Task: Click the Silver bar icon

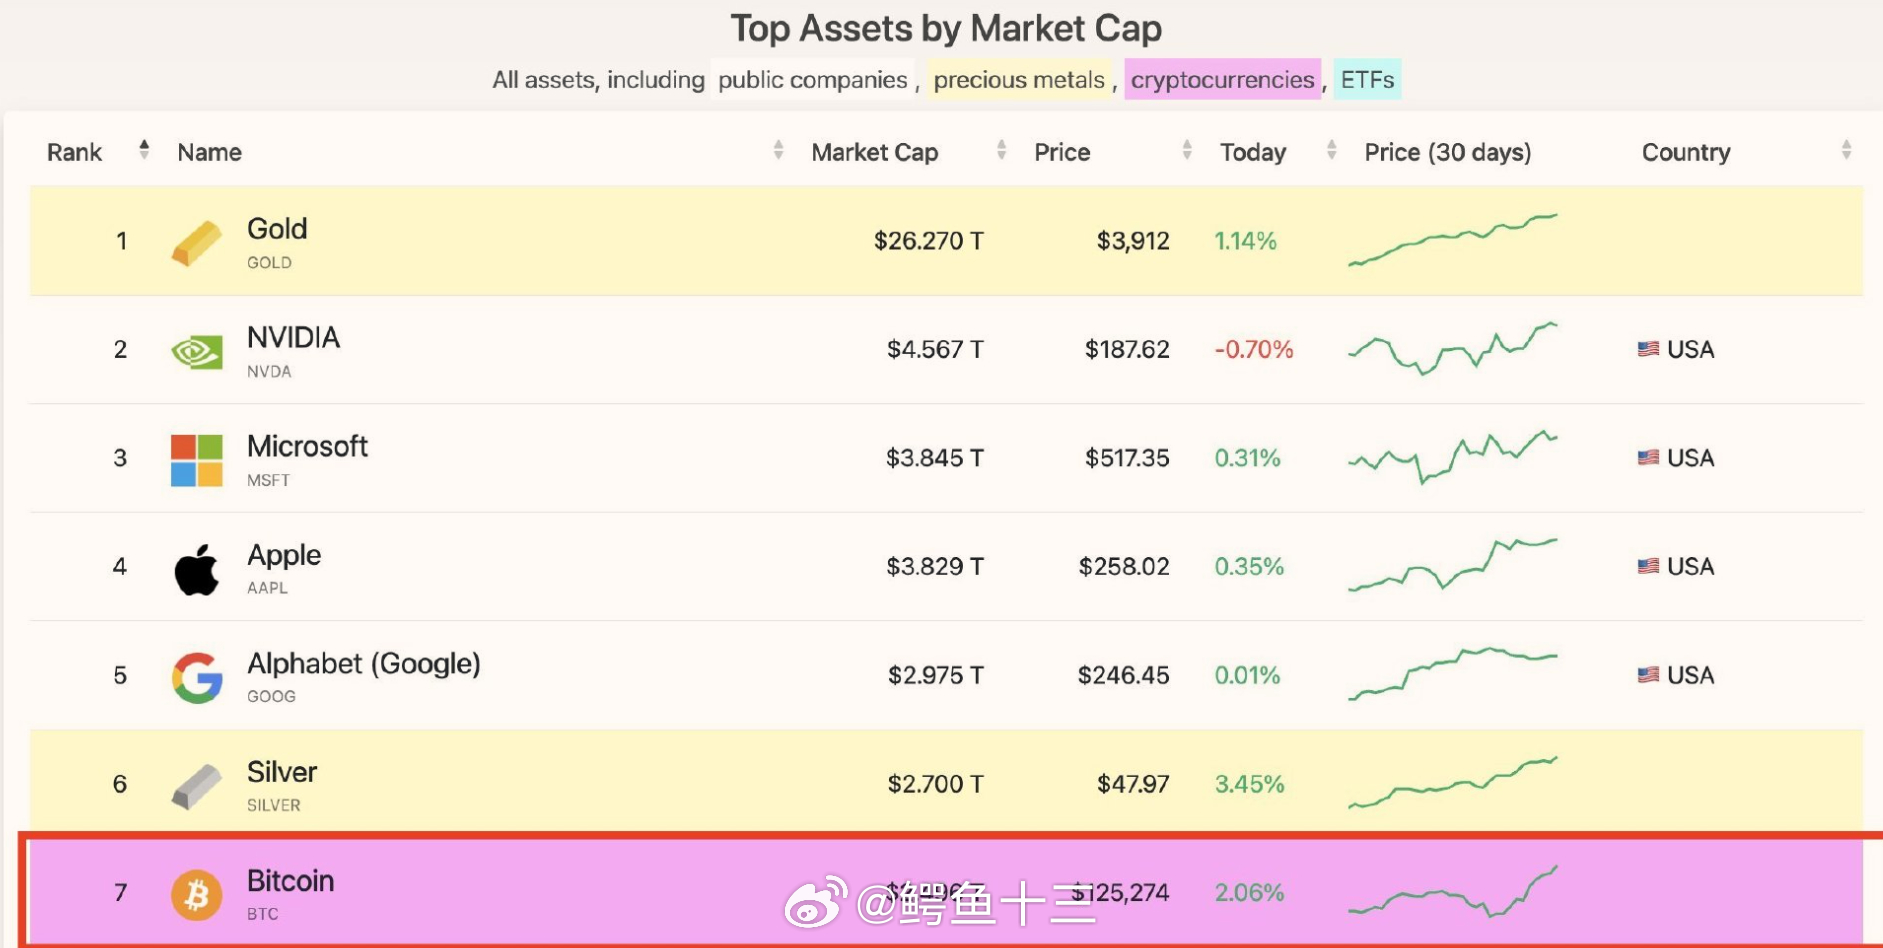Action: coord(196,786)
